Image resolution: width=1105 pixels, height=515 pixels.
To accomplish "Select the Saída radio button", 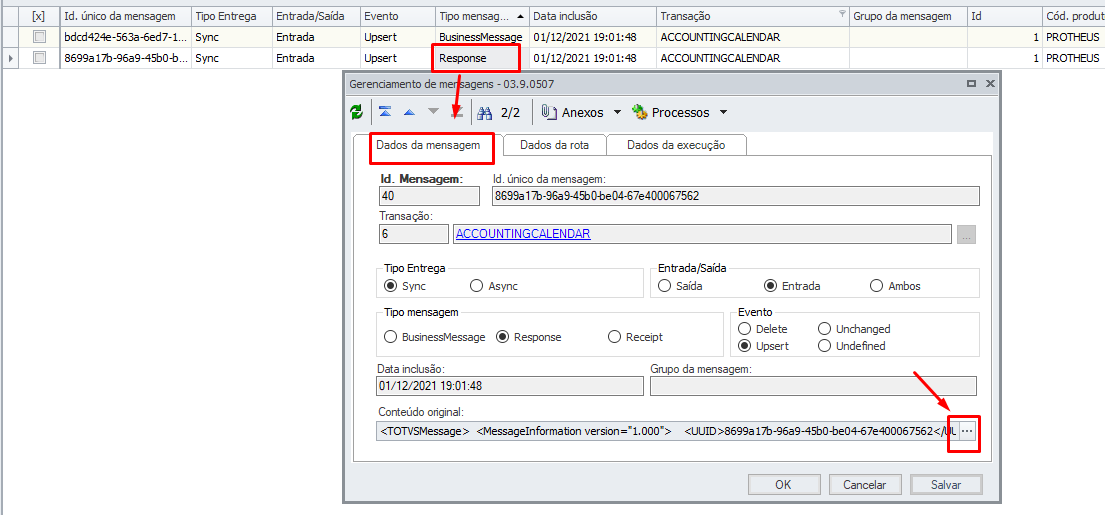I will point(663,286).
